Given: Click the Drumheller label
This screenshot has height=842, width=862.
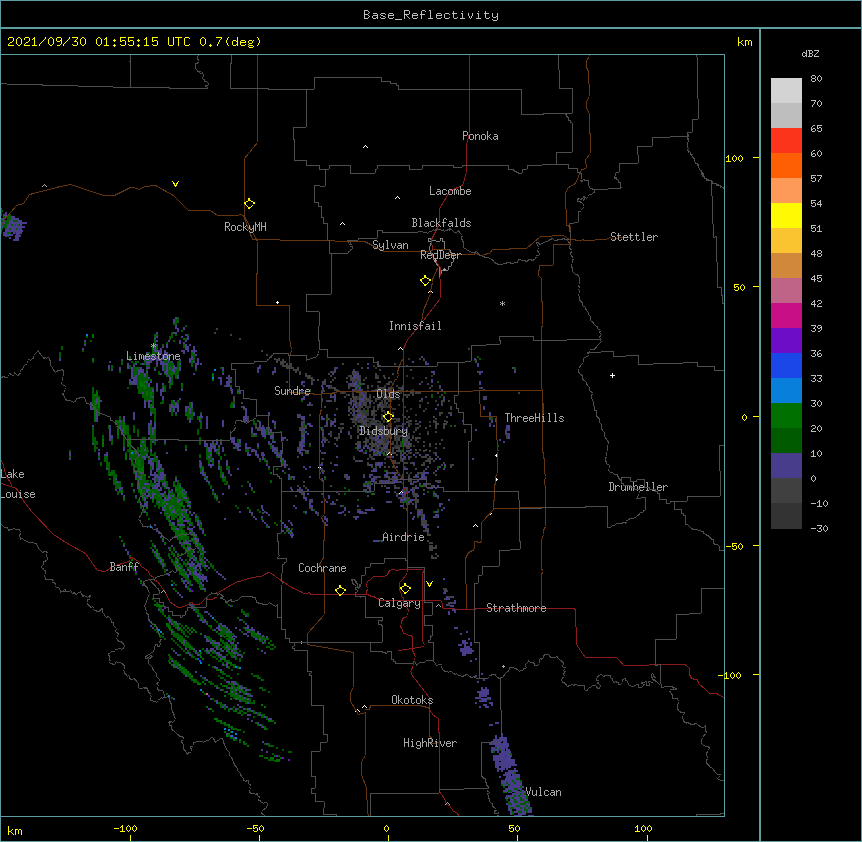Looking at the screenshot, I should pos(638,487).
